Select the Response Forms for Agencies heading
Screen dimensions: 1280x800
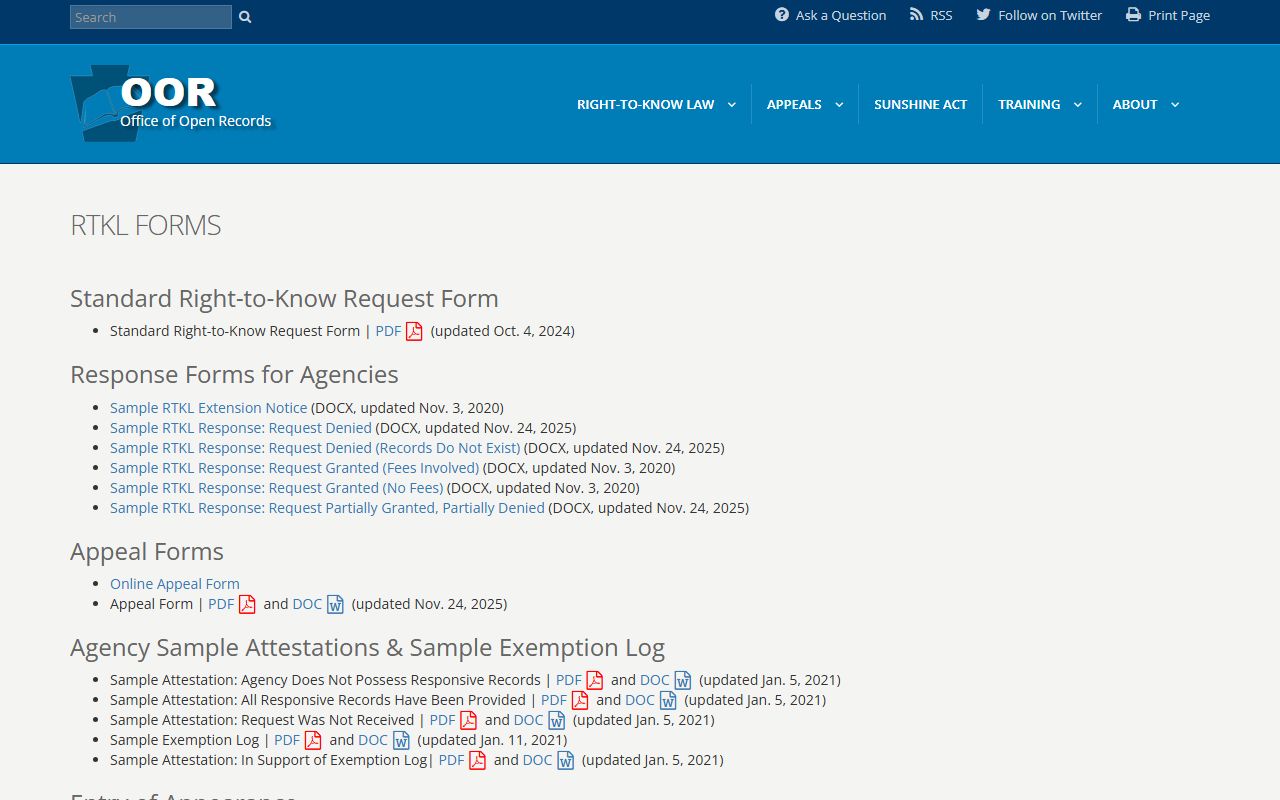[234, 374]
